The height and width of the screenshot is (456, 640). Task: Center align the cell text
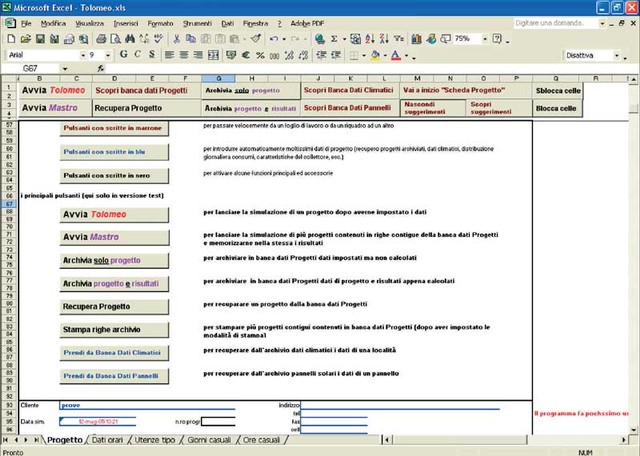tap(184, 55)
